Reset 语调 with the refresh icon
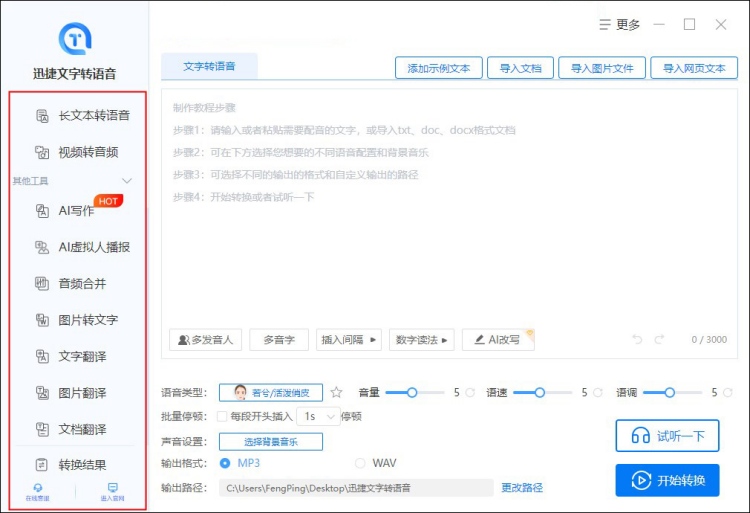 tap(728, 393)
